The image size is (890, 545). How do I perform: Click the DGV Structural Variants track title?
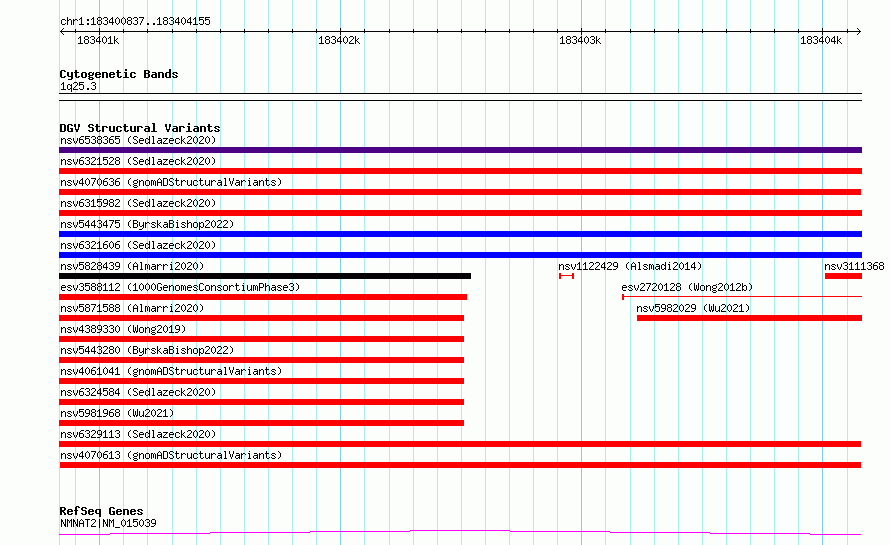click(140, 128)
